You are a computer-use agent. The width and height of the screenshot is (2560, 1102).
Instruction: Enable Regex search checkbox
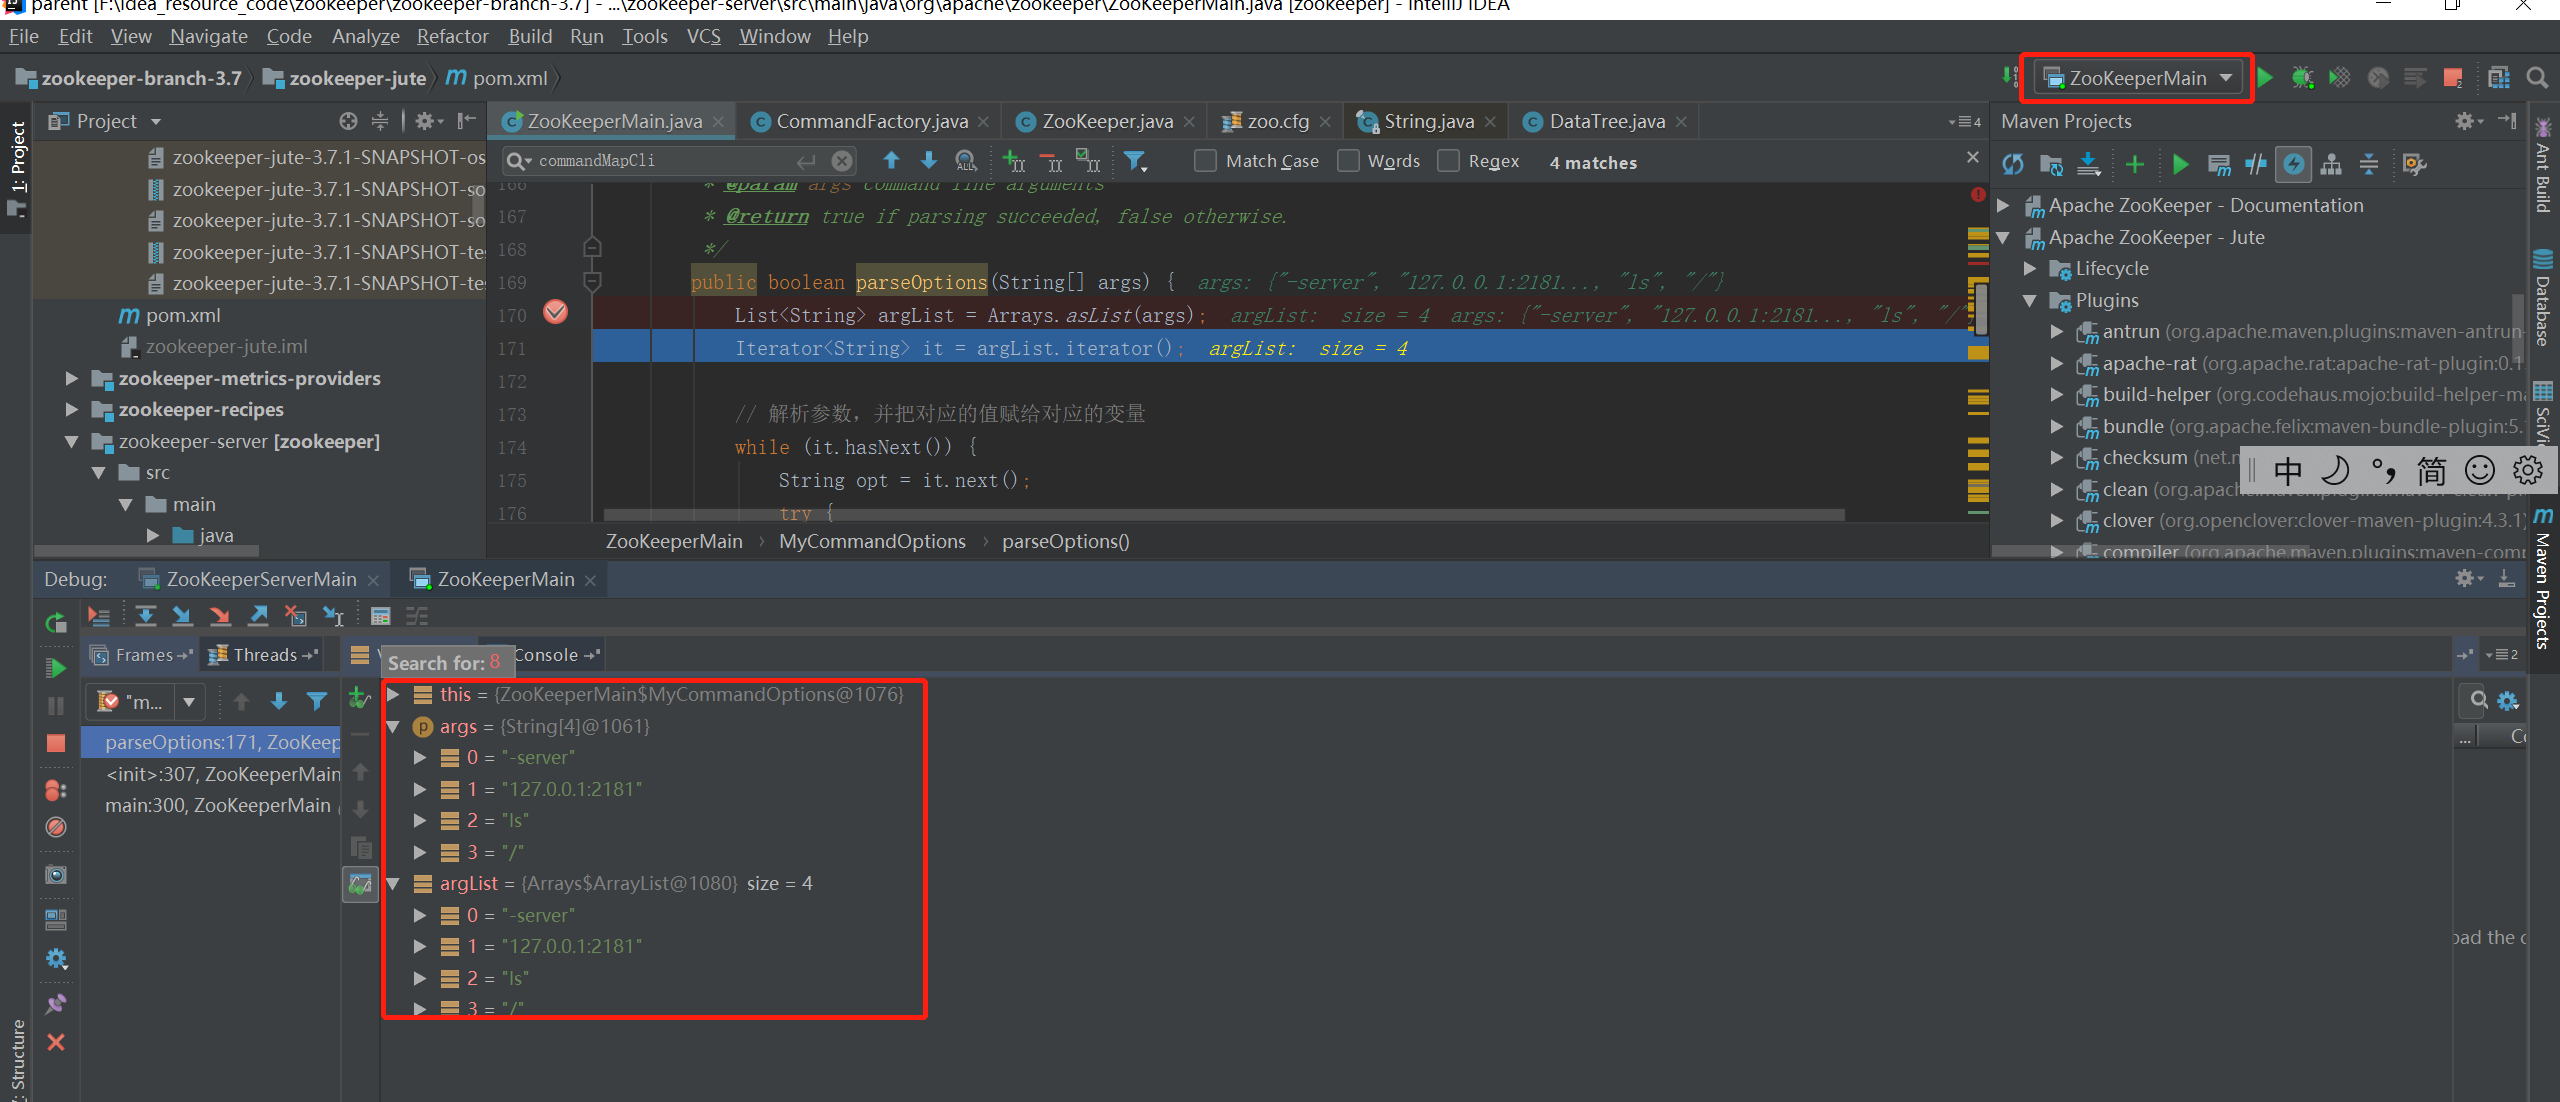point(1448,161)
